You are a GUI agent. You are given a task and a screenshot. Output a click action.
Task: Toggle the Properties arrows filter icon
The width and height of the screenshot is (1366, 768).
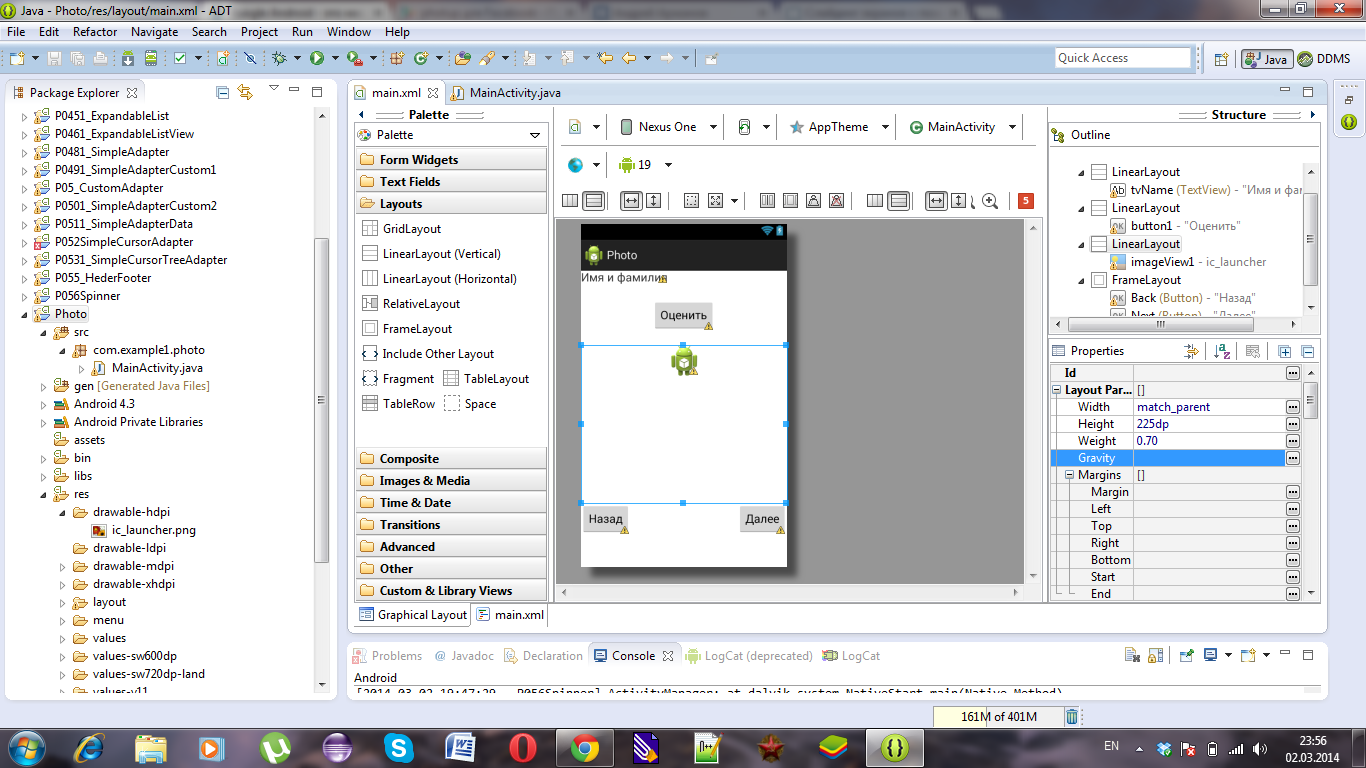pyautogui.click(x=1191, y=351)
